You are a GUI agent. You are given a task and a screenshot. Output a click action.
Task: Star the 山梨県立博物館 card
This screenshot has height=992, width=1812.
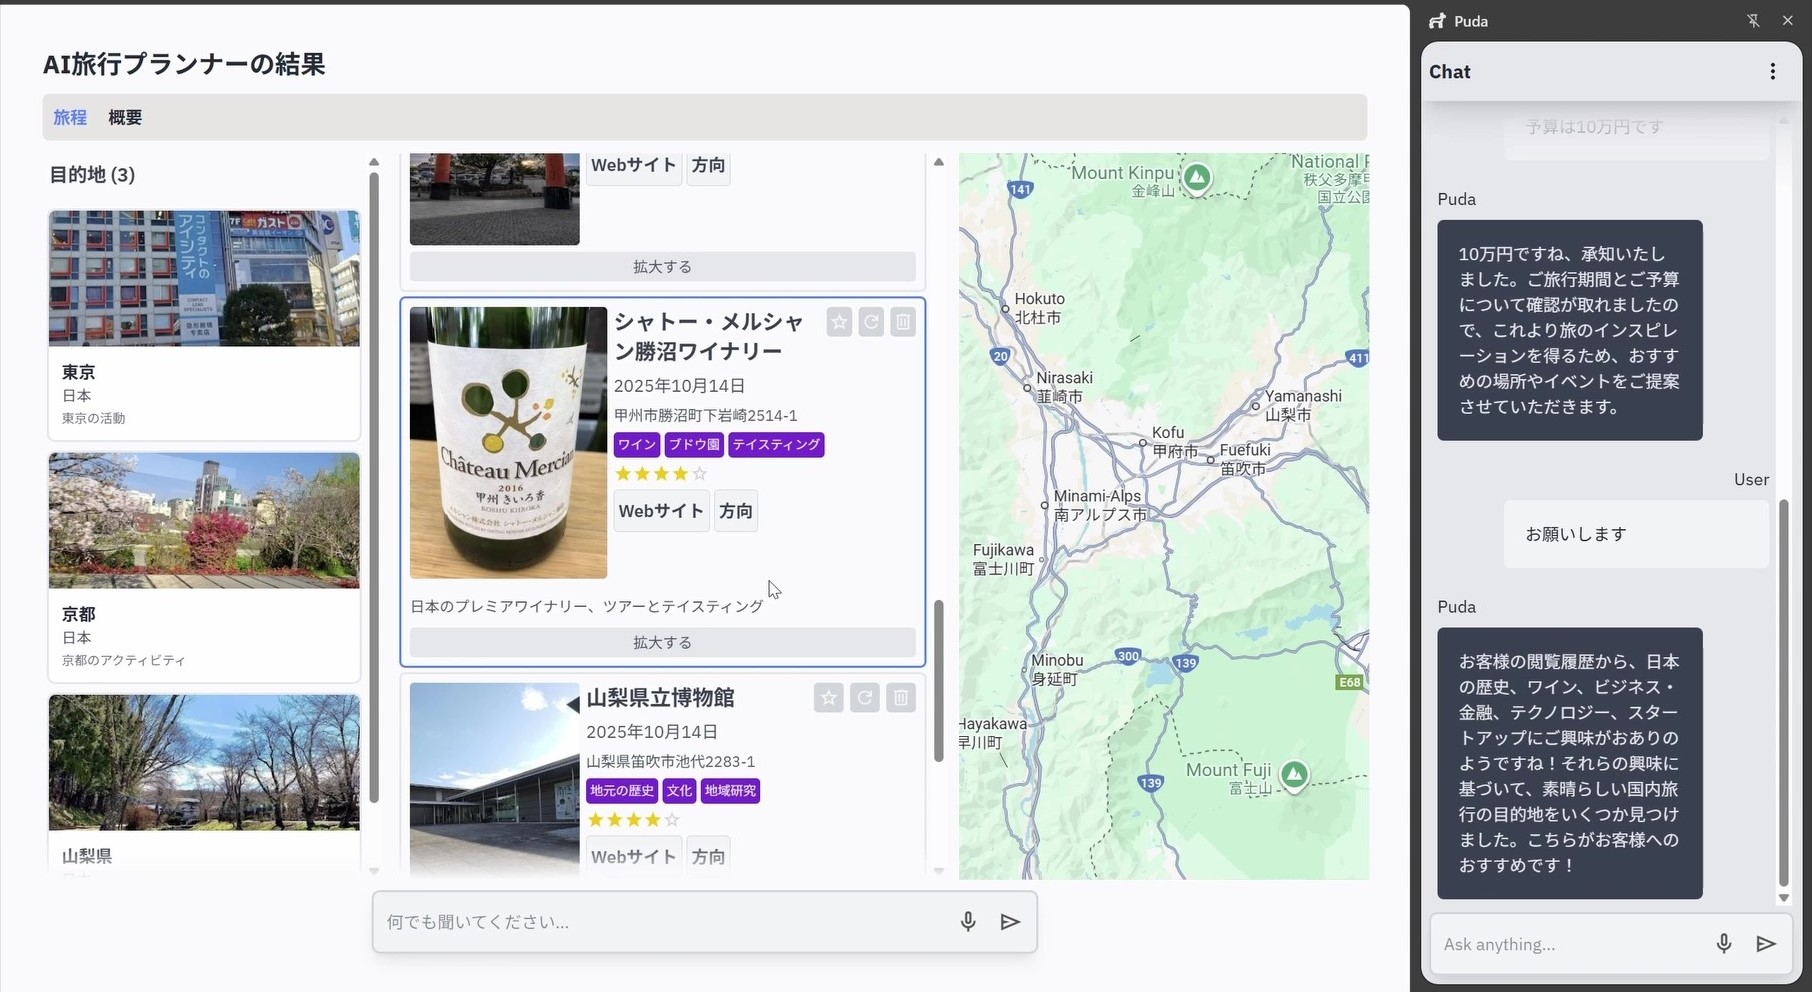(x=828, y=698)
